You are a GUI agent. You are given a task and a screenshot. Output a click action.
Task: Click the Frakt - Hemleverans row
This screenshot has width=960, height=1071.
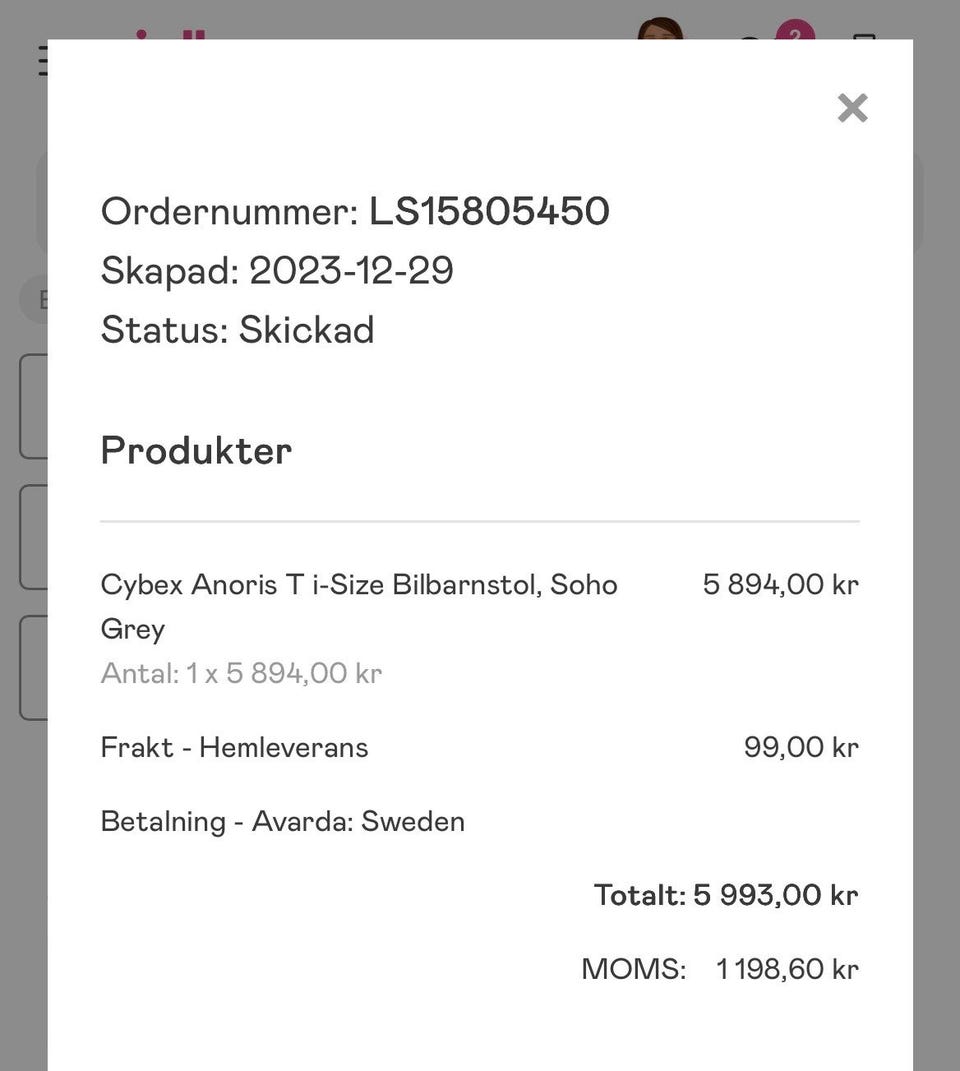(x=480, y=747)
